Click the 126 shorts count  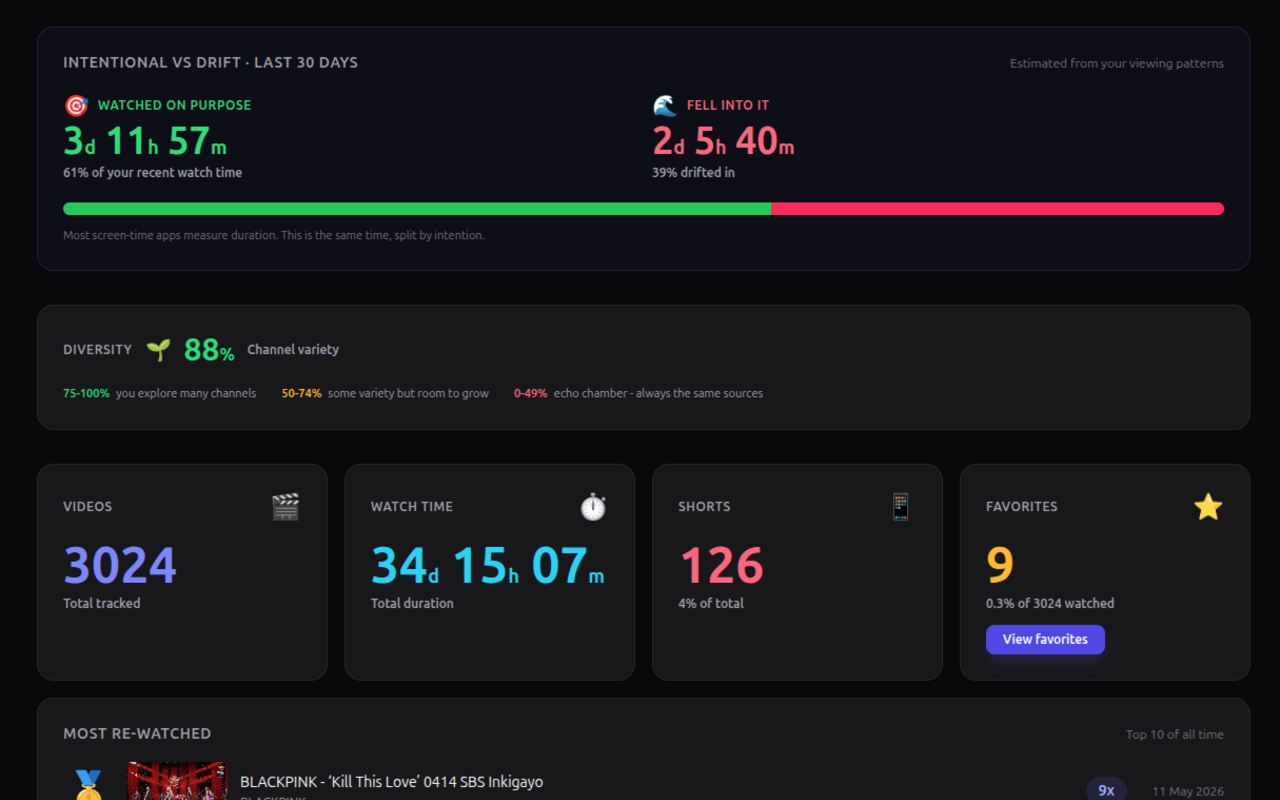coord(721,566)
